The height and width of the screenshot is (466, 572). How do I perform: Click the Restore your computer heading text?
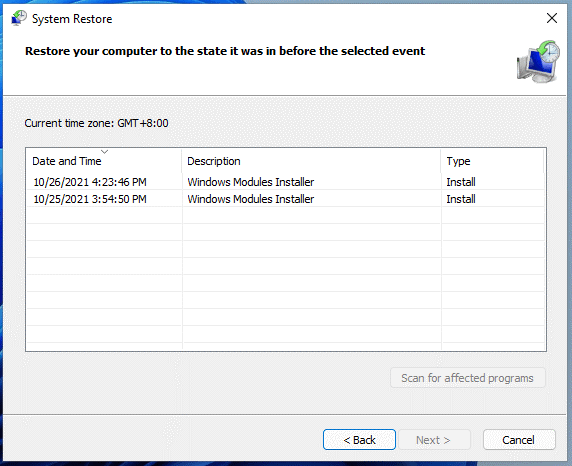coord(225,51)
